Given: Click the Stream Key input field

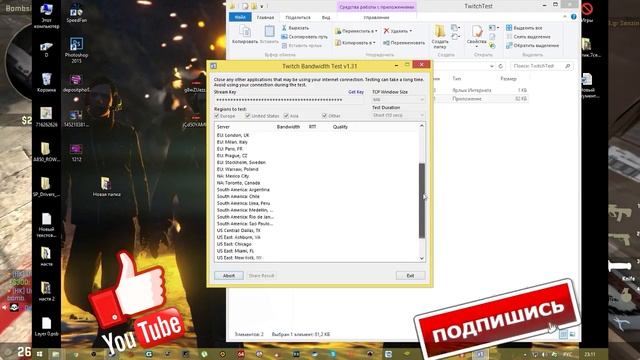Looking at the screenshot, I should pos(288,100).
